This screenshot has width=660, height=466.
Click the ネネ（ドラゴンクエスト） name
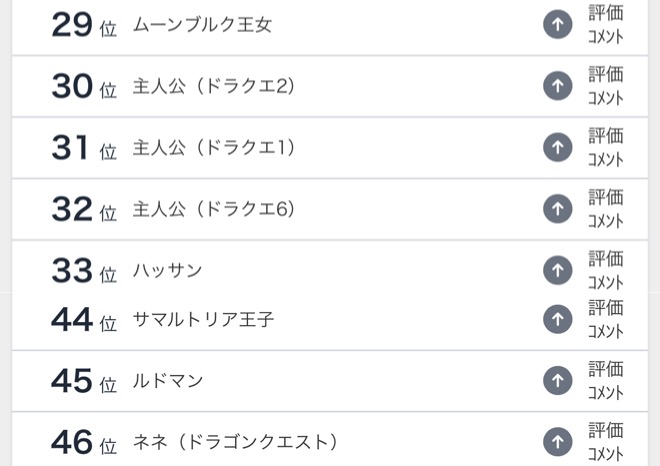[x=236, y=441]
